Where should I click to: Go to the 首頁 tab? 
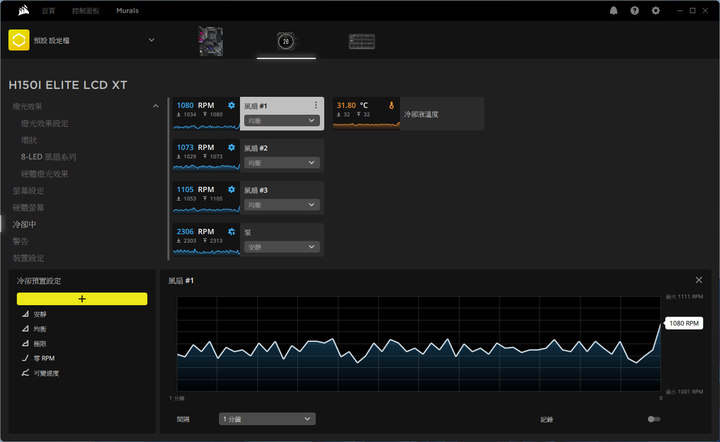point(49,11)
